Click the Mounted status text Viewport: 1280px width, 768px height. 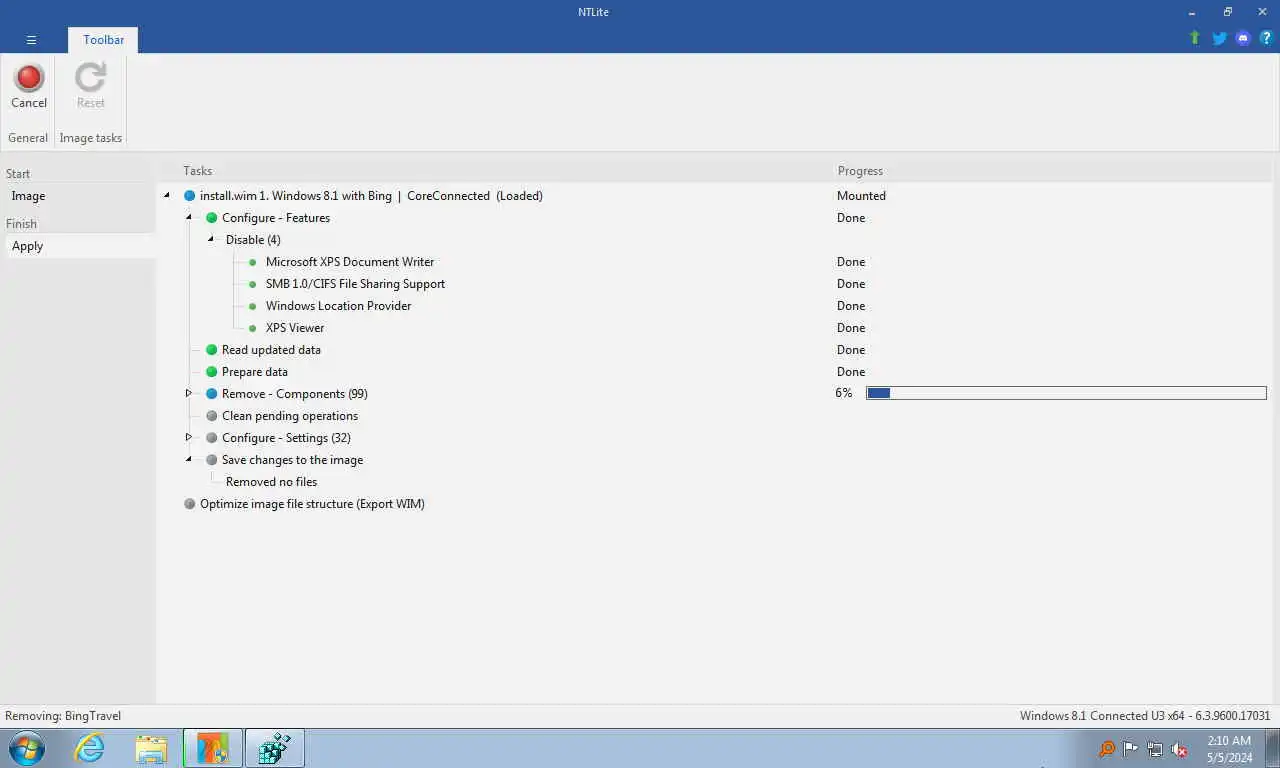861,196
